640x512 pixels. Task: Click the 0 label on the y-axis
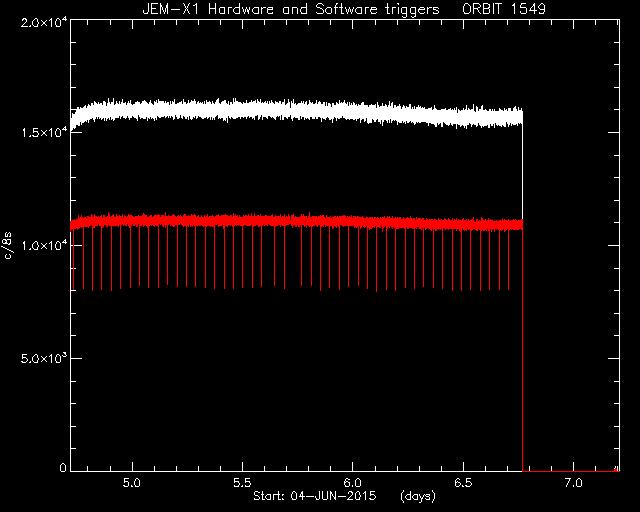coord(63,467)
